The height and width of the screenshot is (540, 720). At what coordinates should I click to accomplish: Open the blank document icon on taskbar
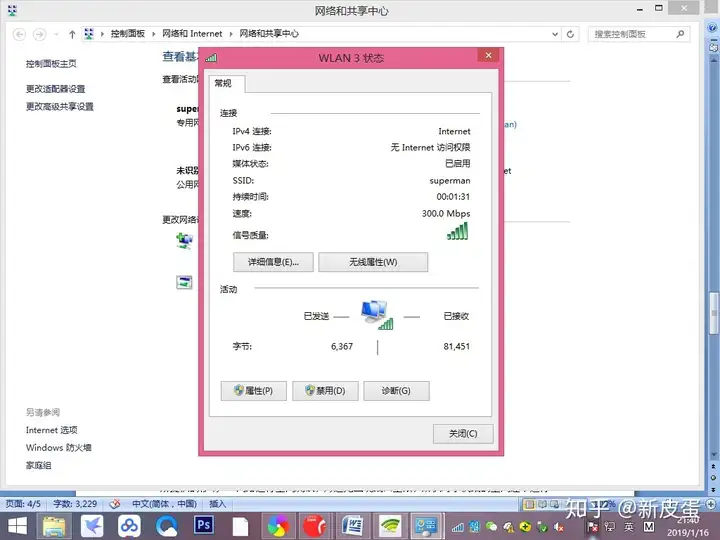tap(240, 526)
